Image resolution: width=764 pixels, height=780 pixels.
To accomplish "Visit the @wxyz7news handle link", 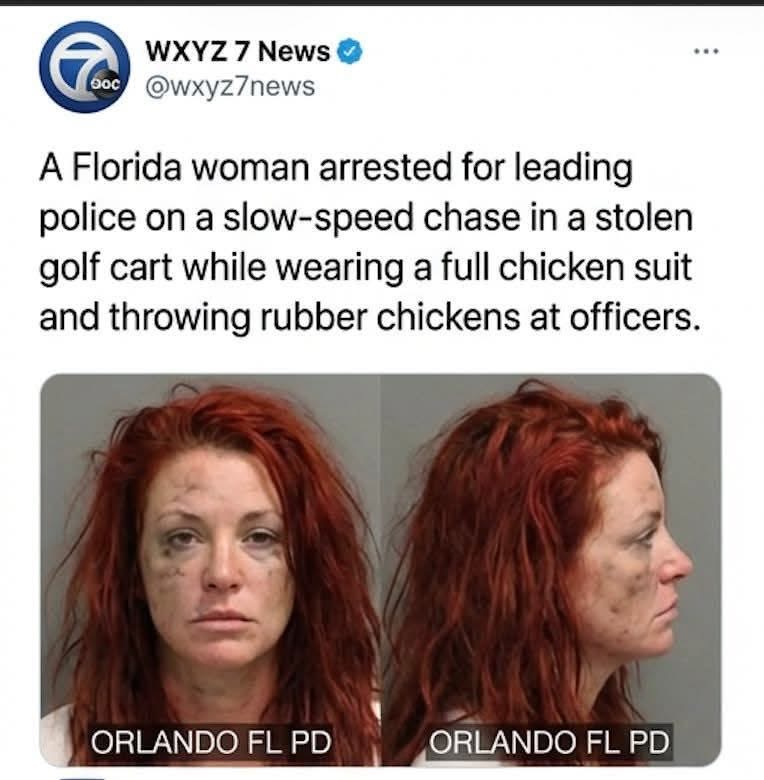I will click(x=230, y=87).
